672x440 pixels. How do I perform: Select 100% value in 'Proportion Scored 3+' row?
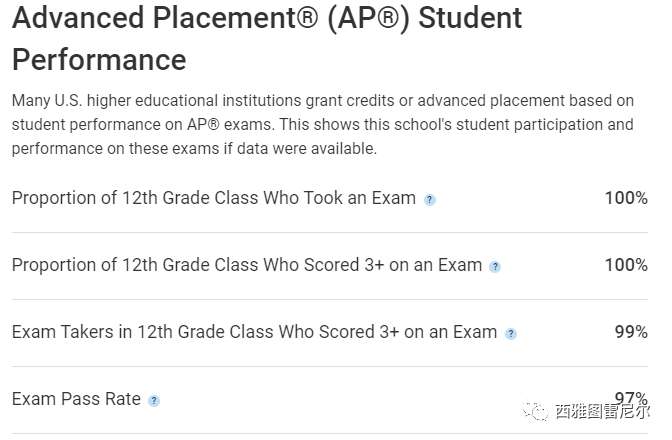pyautogui.click(x=626, y=265)
